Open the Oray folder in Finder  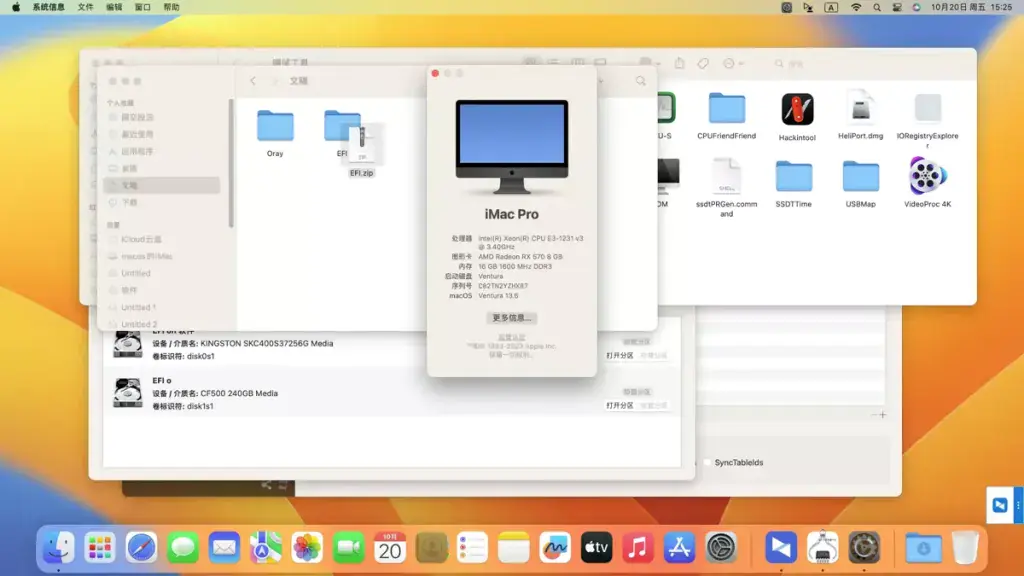point(275,126)
